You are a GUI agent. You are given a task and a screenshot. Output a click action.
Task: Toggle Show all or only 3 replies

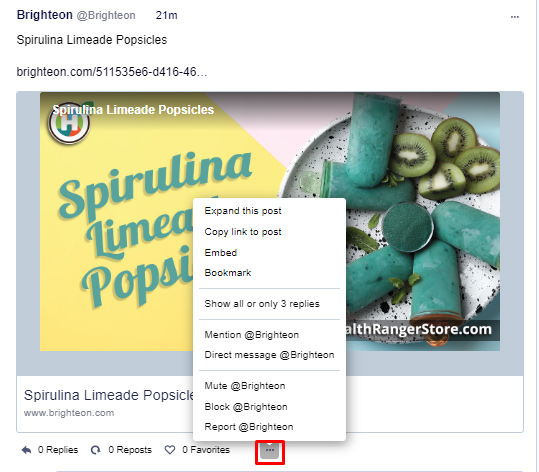pyautogui.click(x=262, y=304)
